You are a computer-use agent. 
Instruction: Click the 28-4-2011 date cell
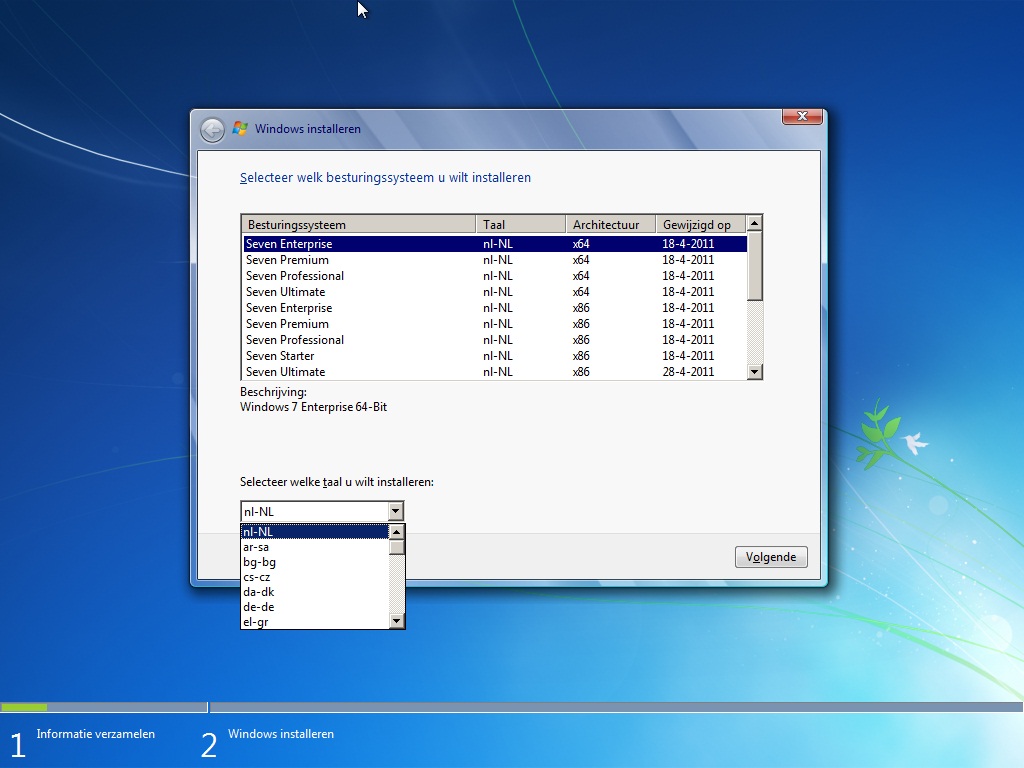click(688, 372)
